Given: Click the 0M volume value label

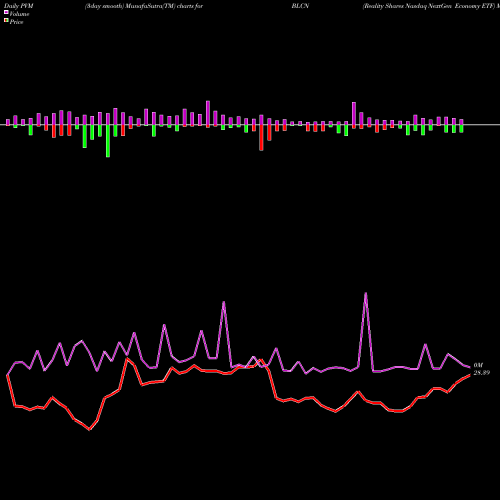Looking at the screenshot, I should point(478,365).
